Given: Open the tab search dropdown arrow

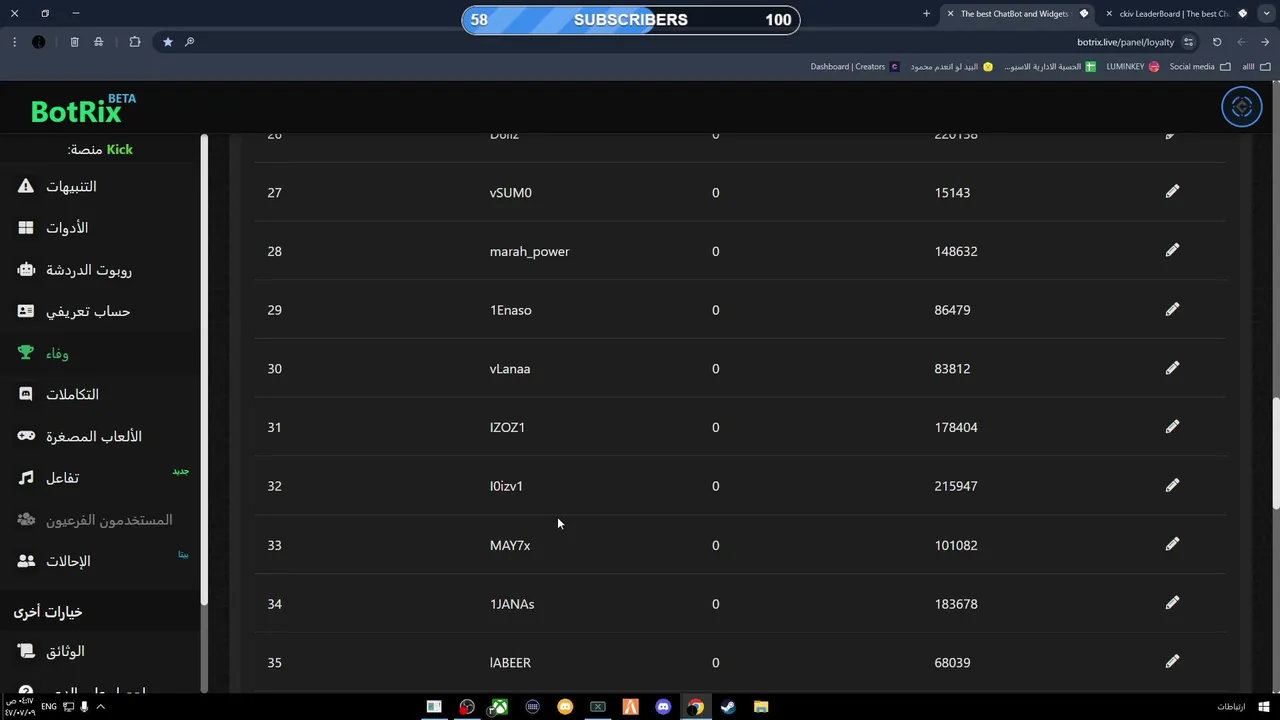Looking at the screenshot, I should point(1266,14).
